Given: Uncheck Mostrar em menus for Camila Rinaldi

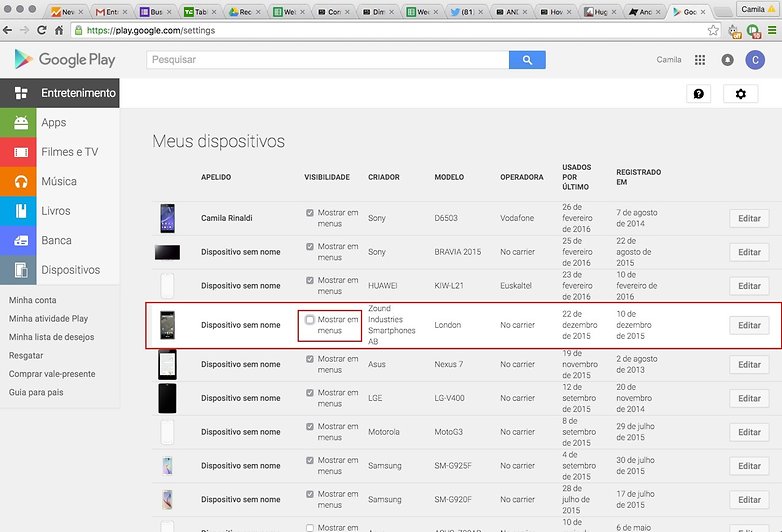Looking at the screenshot, I should pos(310,213).
